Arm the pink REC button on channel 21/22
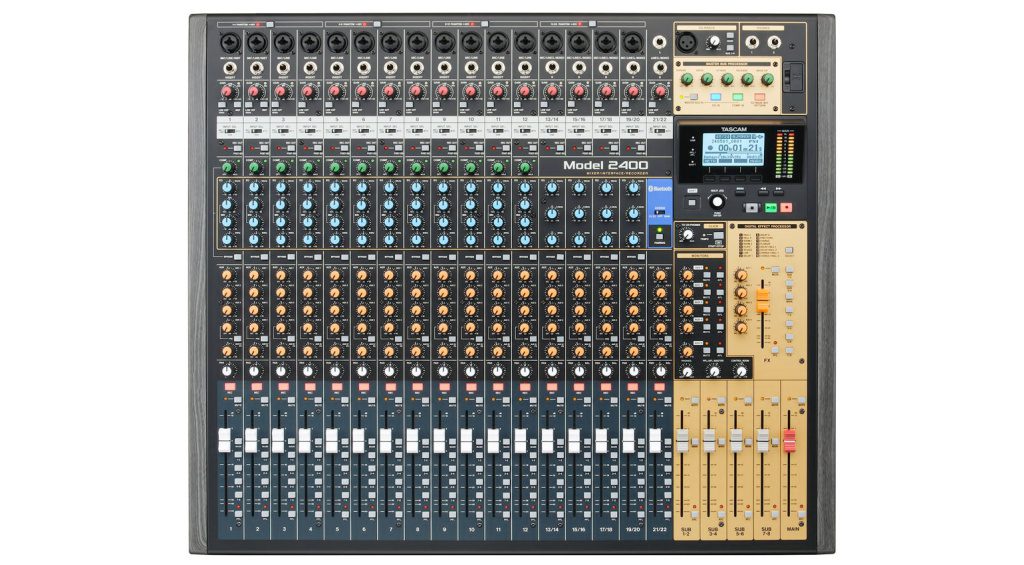This screenshot has width=1024, height=565. pyautogui.click(x=659, y=387)
